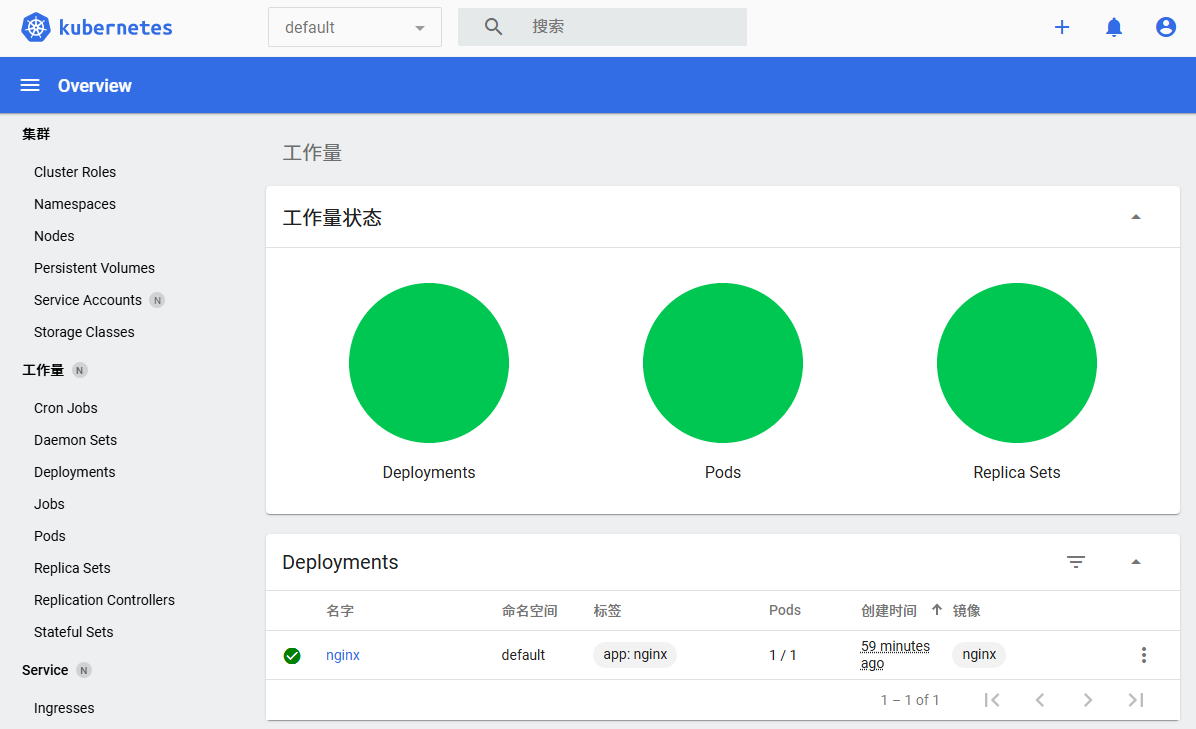Open the notifications bell

pos(1114,28)
